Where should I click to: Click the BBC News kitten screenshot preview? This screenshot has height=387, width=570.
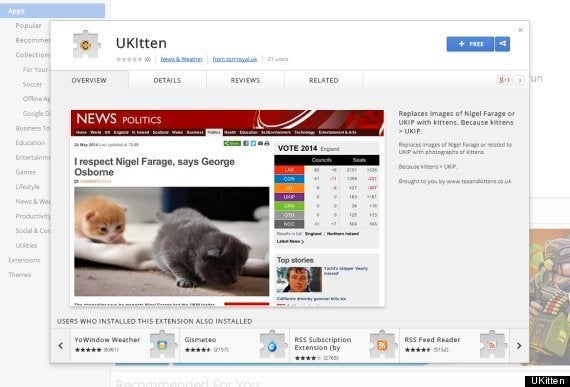coord(227,208)
